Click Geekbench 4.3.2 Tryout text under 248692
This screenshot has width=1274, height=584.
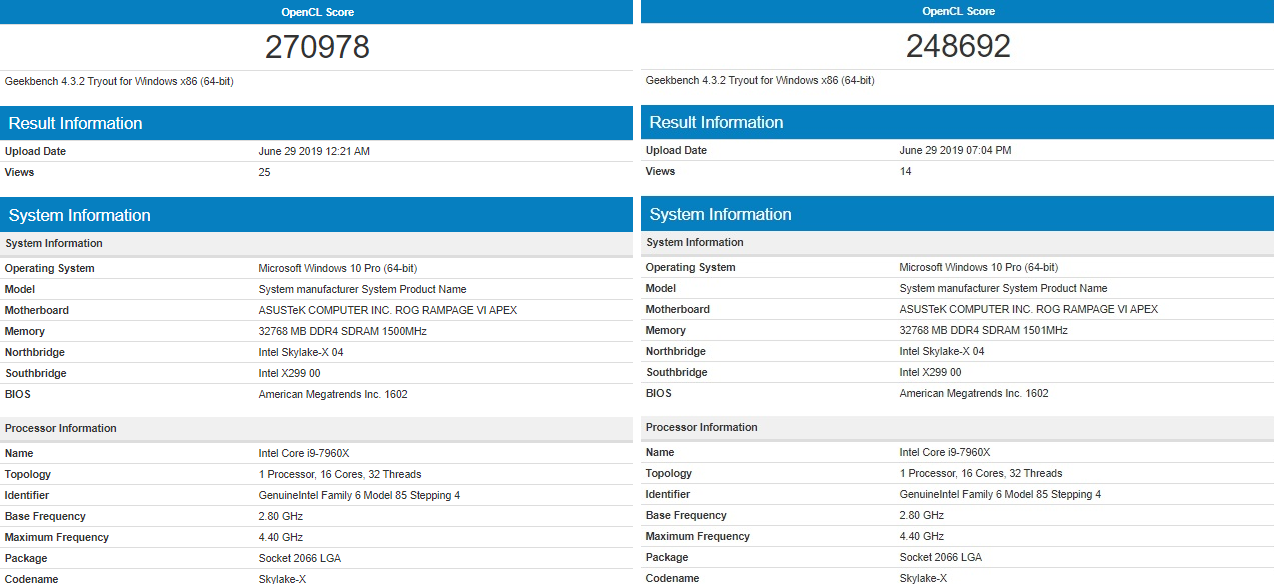click(760, 80)
